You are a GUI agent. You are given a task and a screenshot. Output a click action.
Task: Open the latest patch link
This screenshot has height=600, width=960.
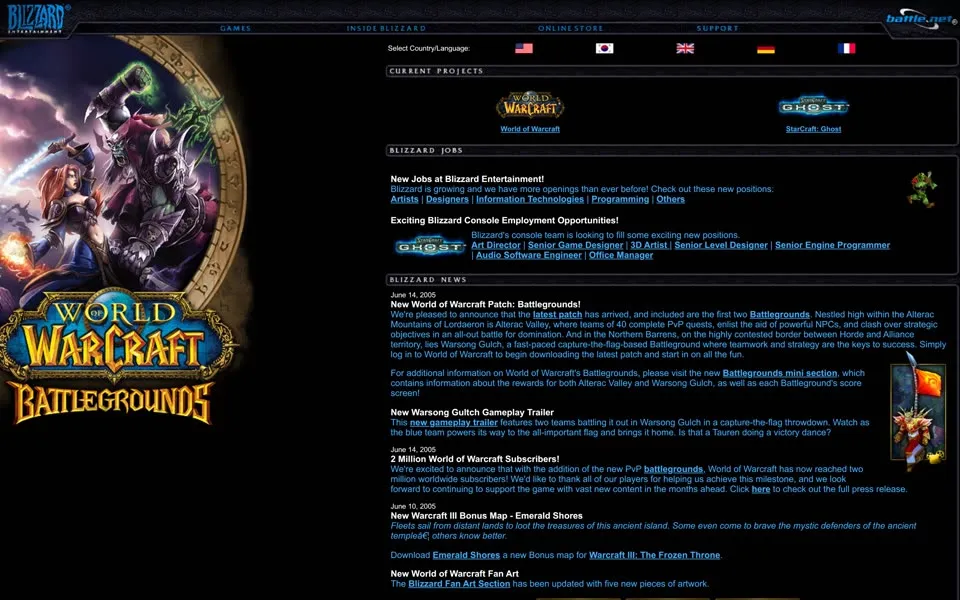[557, 315]
